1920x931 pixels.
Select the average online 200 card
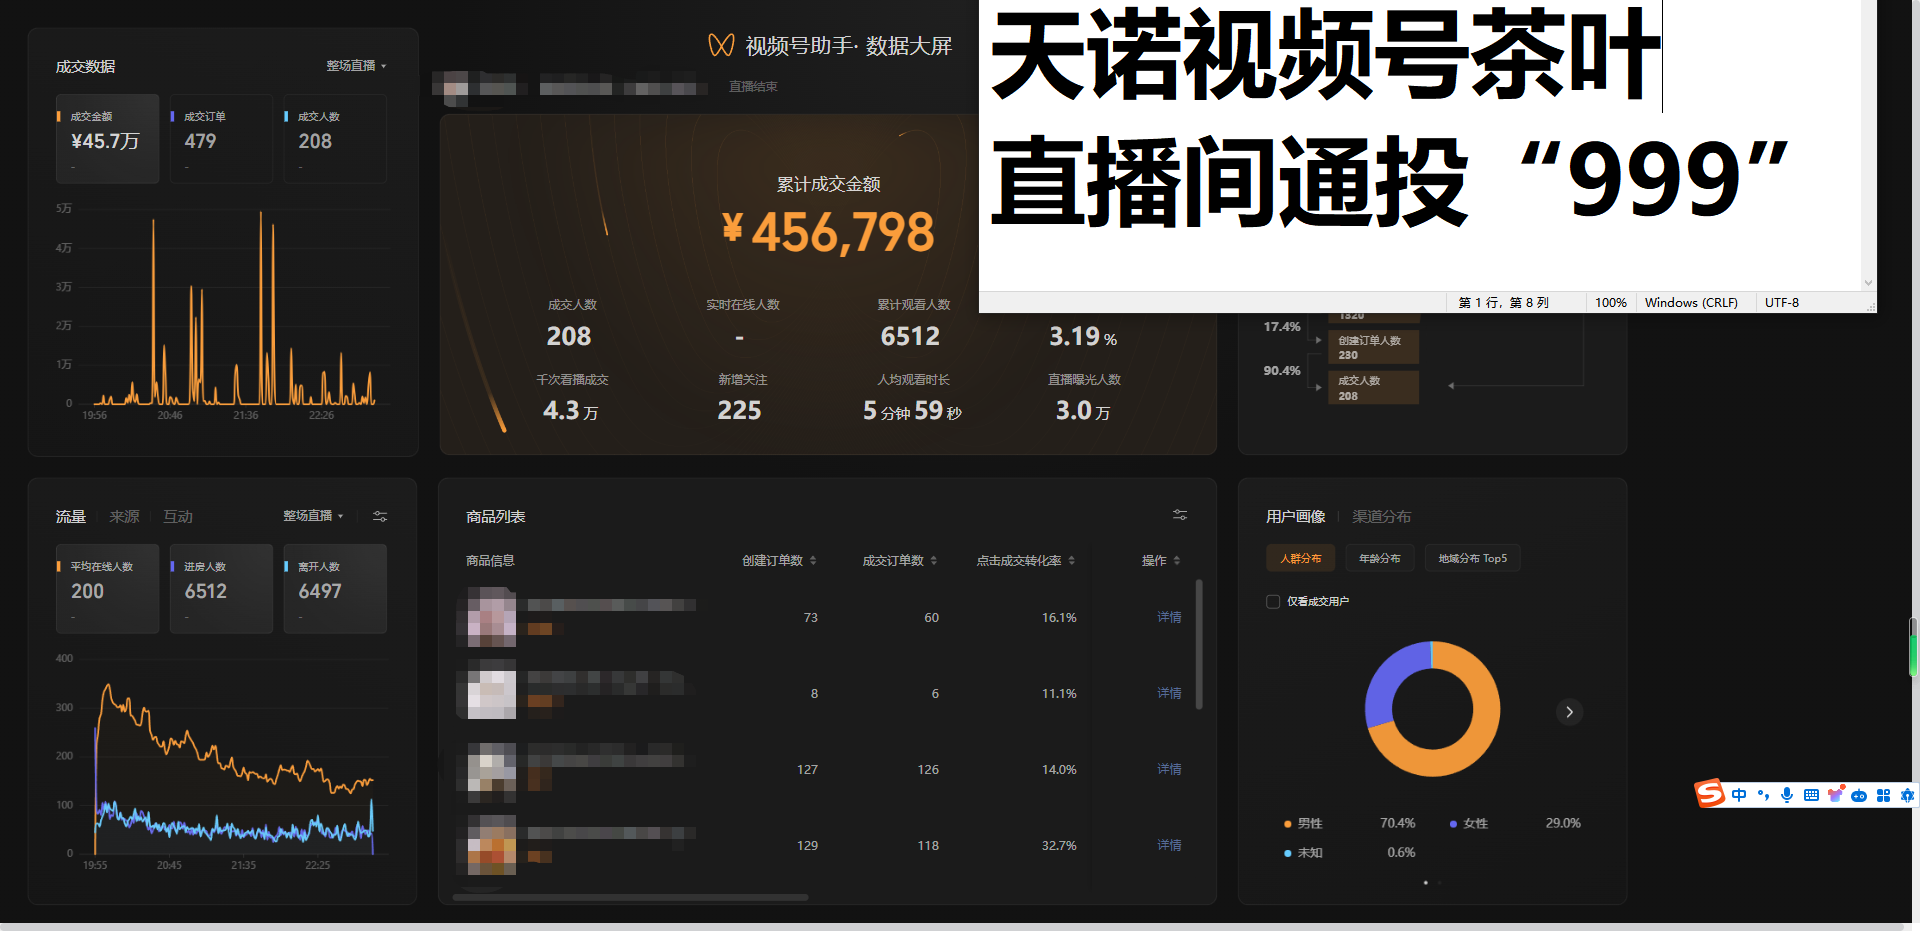[x=107, y=589]
